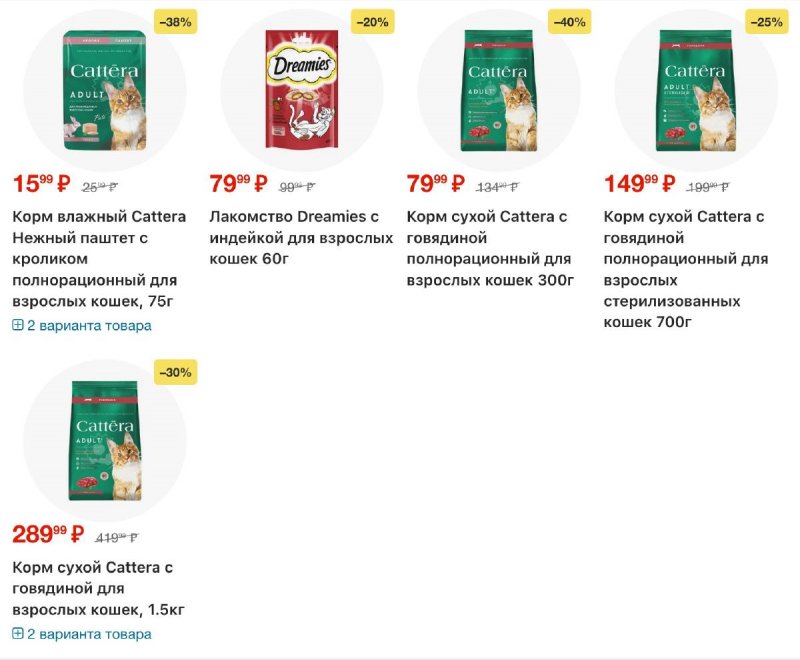
Task: Click the –25% discount badge
Action: click(x=766, y=22)
